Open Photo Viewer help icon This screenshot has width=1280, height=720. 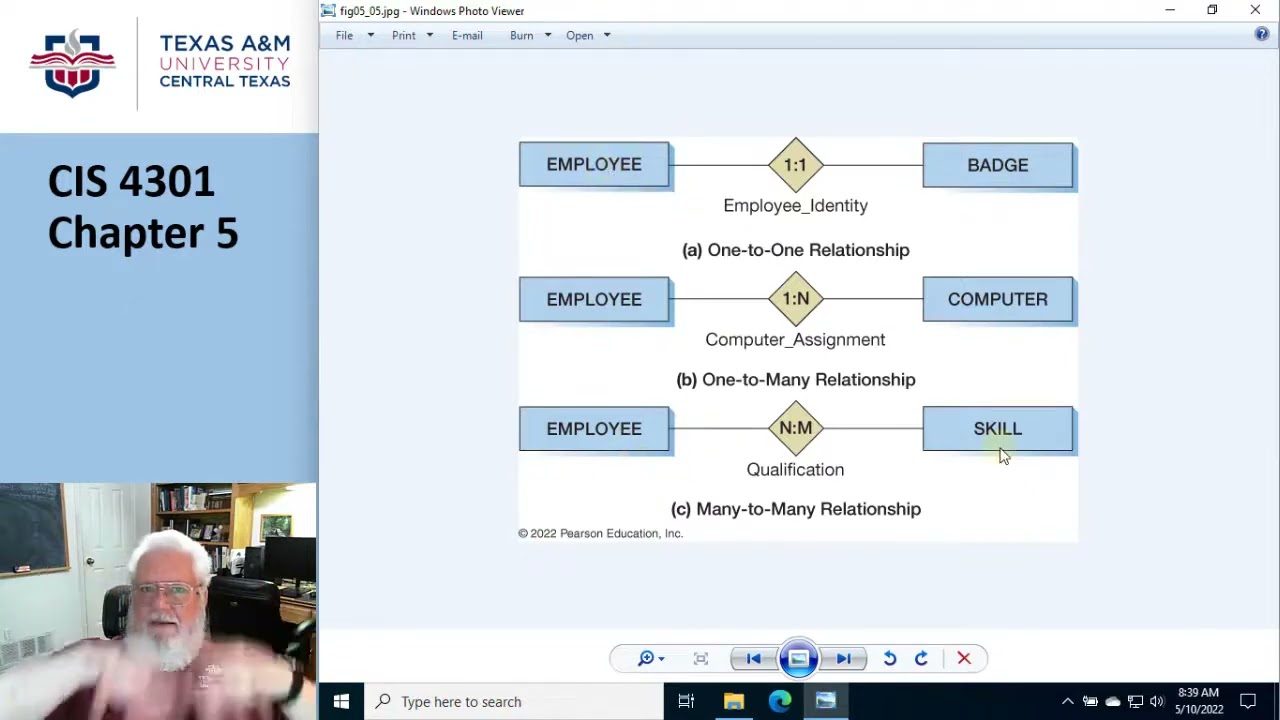tap(1262, 34)
